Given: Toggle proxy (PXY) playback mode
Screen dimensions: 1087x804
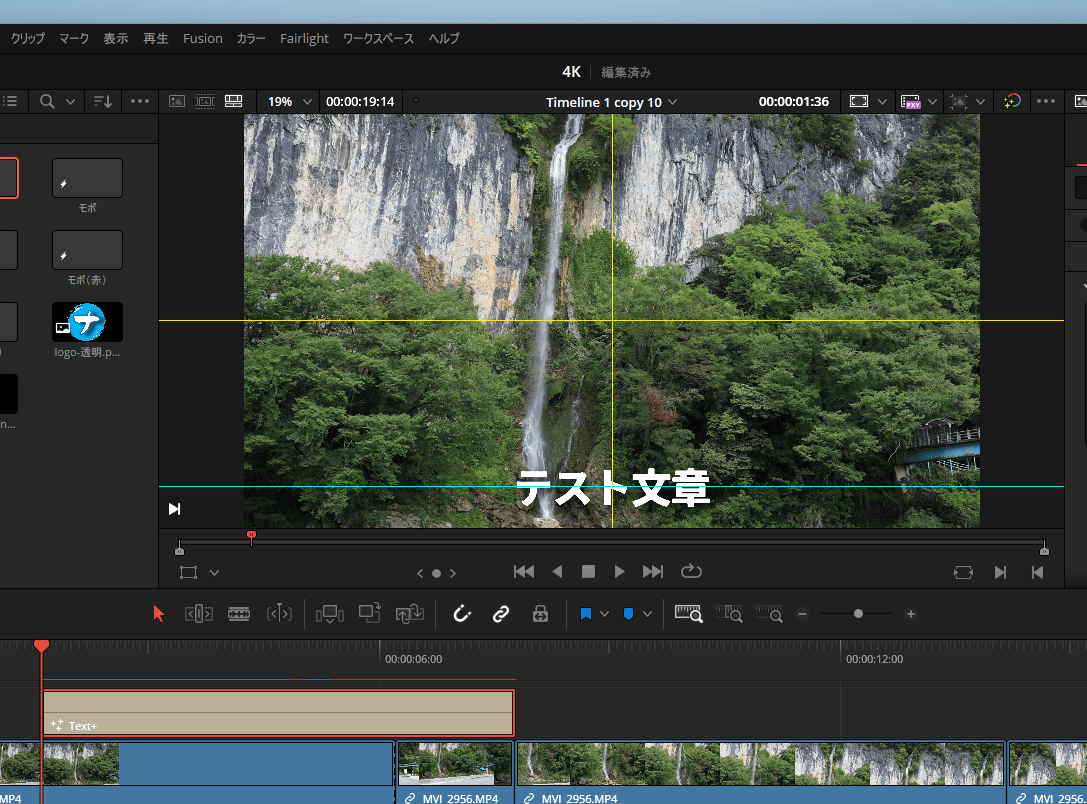Looking at the screenshot, I should (910, 102).
